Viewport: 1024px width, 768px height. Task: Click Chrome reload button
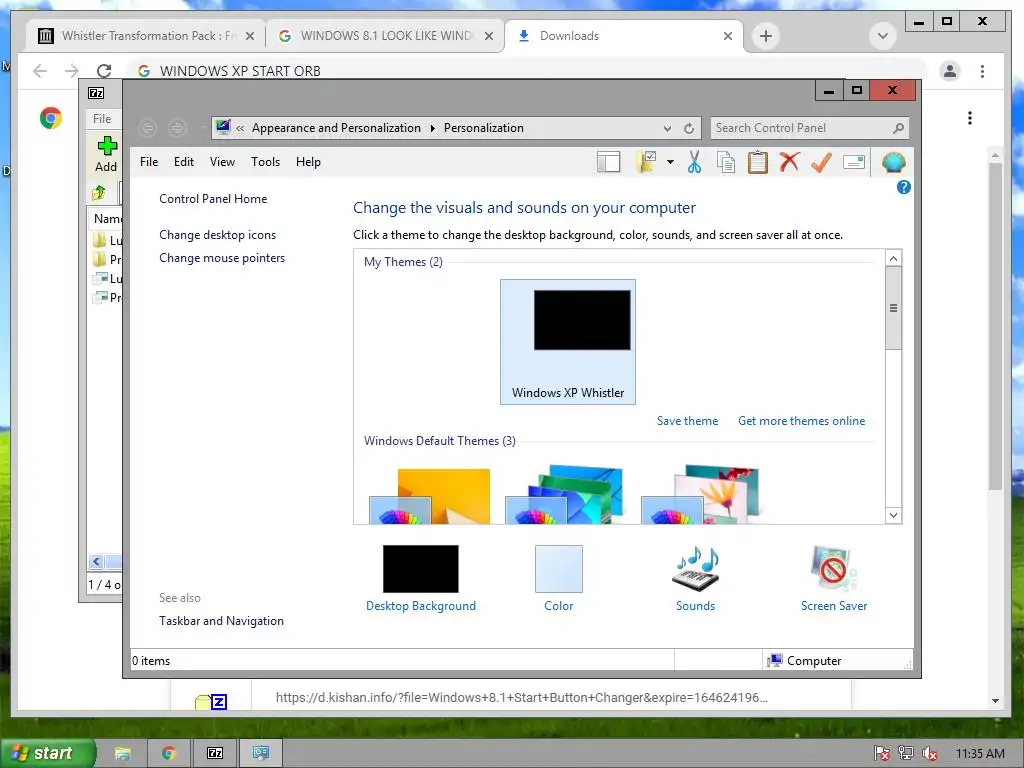coord(104,71)
